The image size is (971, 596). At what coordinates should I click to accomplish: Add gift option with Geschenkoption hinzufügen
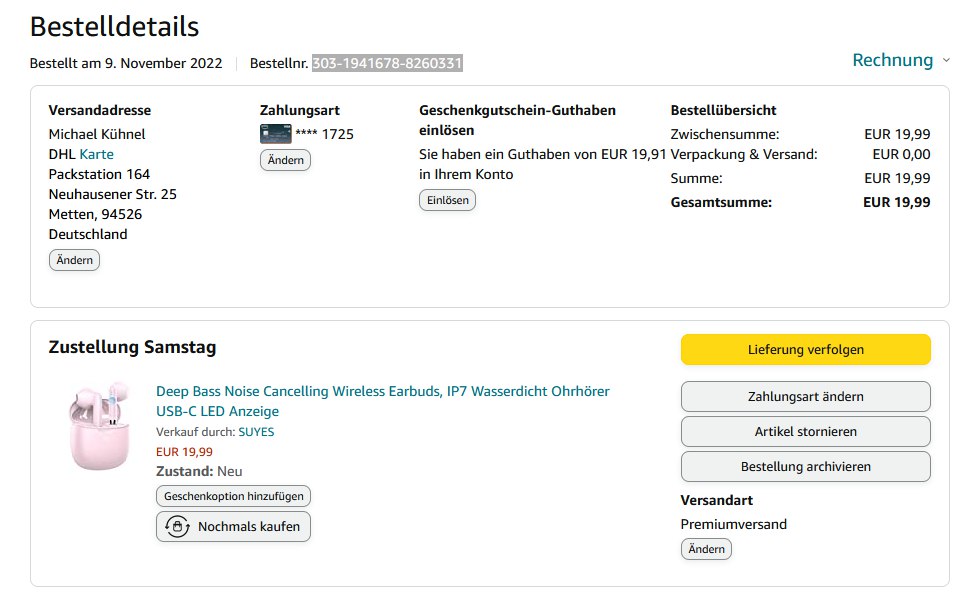[233, 496]
